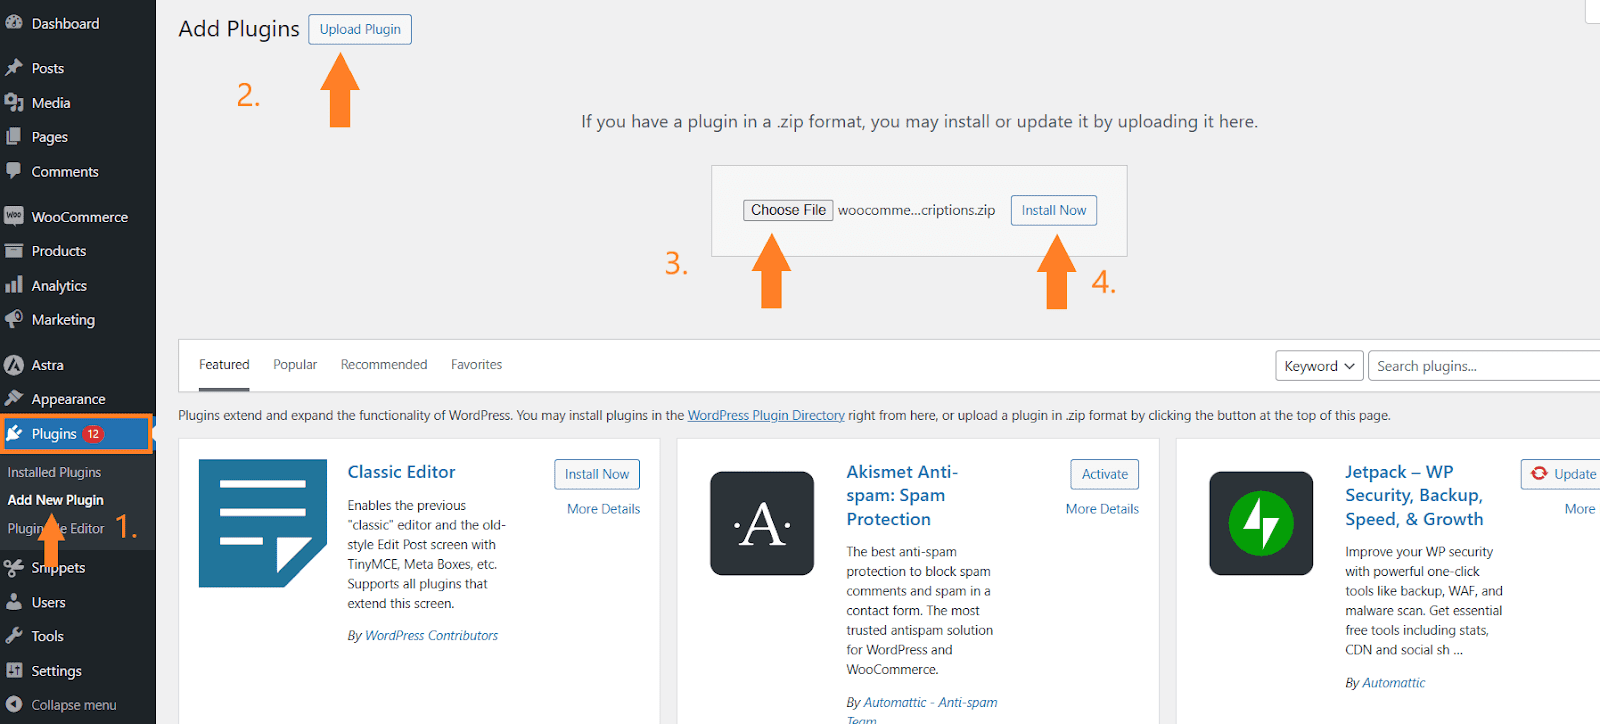Click the Jetpack plugin logo
Viewport: 1600px width, 724px height.
[x=1261, y=523]
